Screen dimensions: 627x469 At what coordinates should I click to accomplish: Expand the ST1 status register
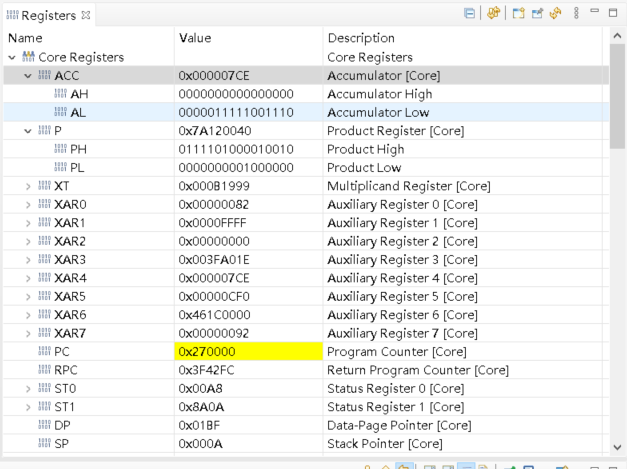(x=28, y=407)
